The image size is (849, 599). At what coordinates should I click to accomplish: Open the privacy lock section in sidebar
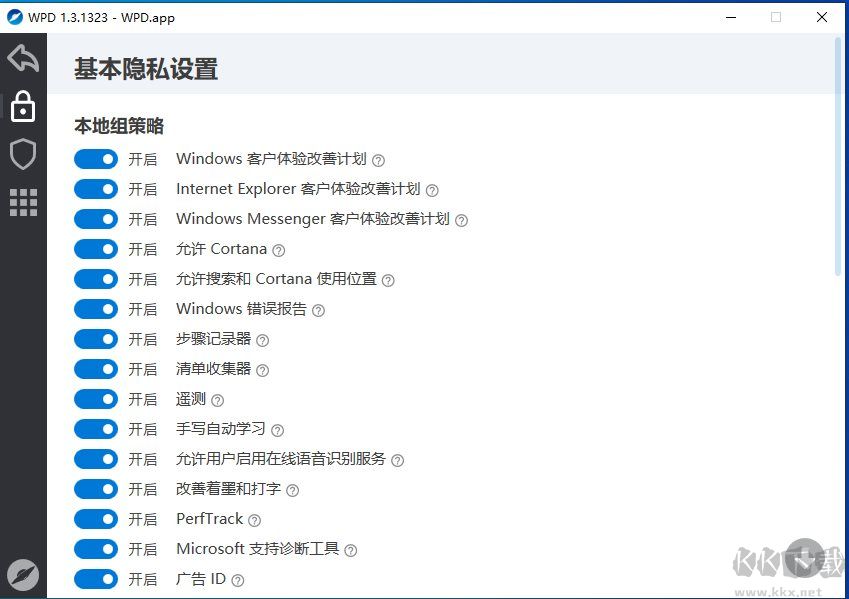click(x=23, y=106)
